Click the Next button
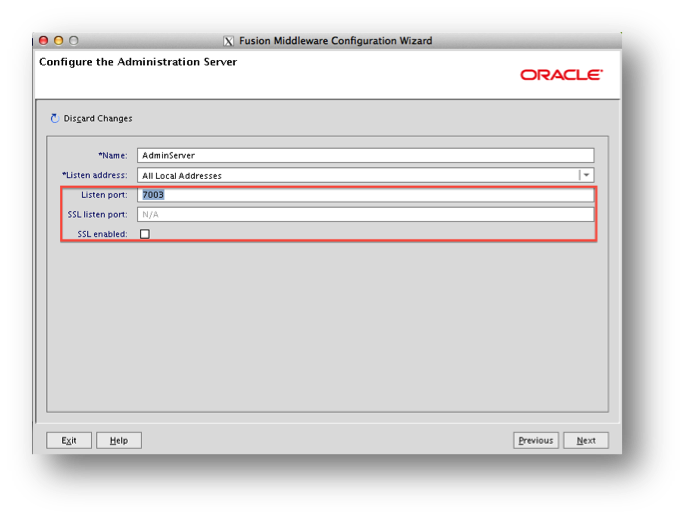Screen dimensions: 687x519 [x=586, y=441]
